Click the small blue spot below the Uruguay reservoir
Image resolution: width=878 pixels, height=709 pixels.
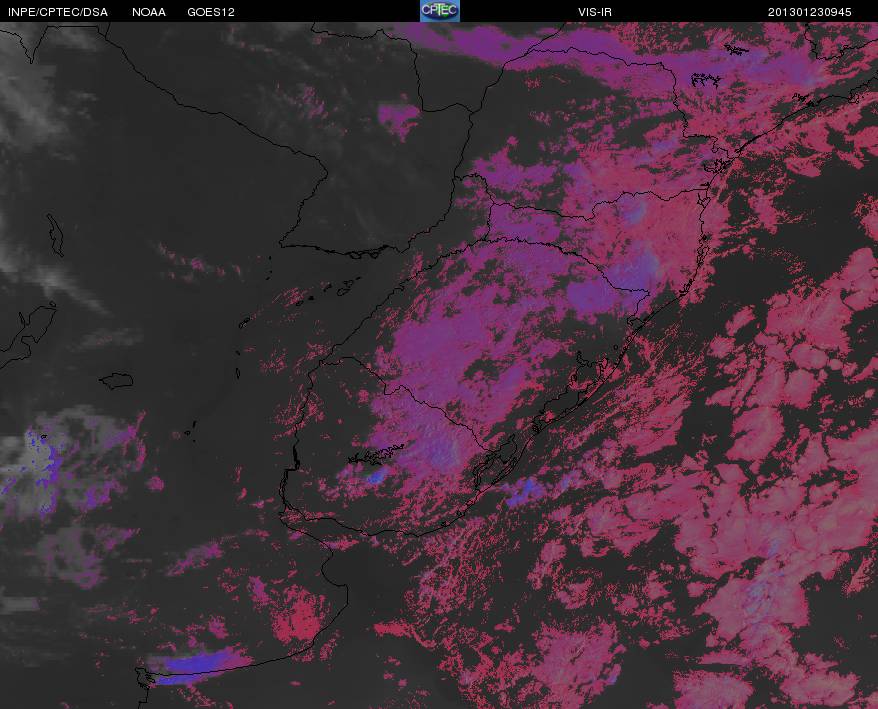[377, 476]
